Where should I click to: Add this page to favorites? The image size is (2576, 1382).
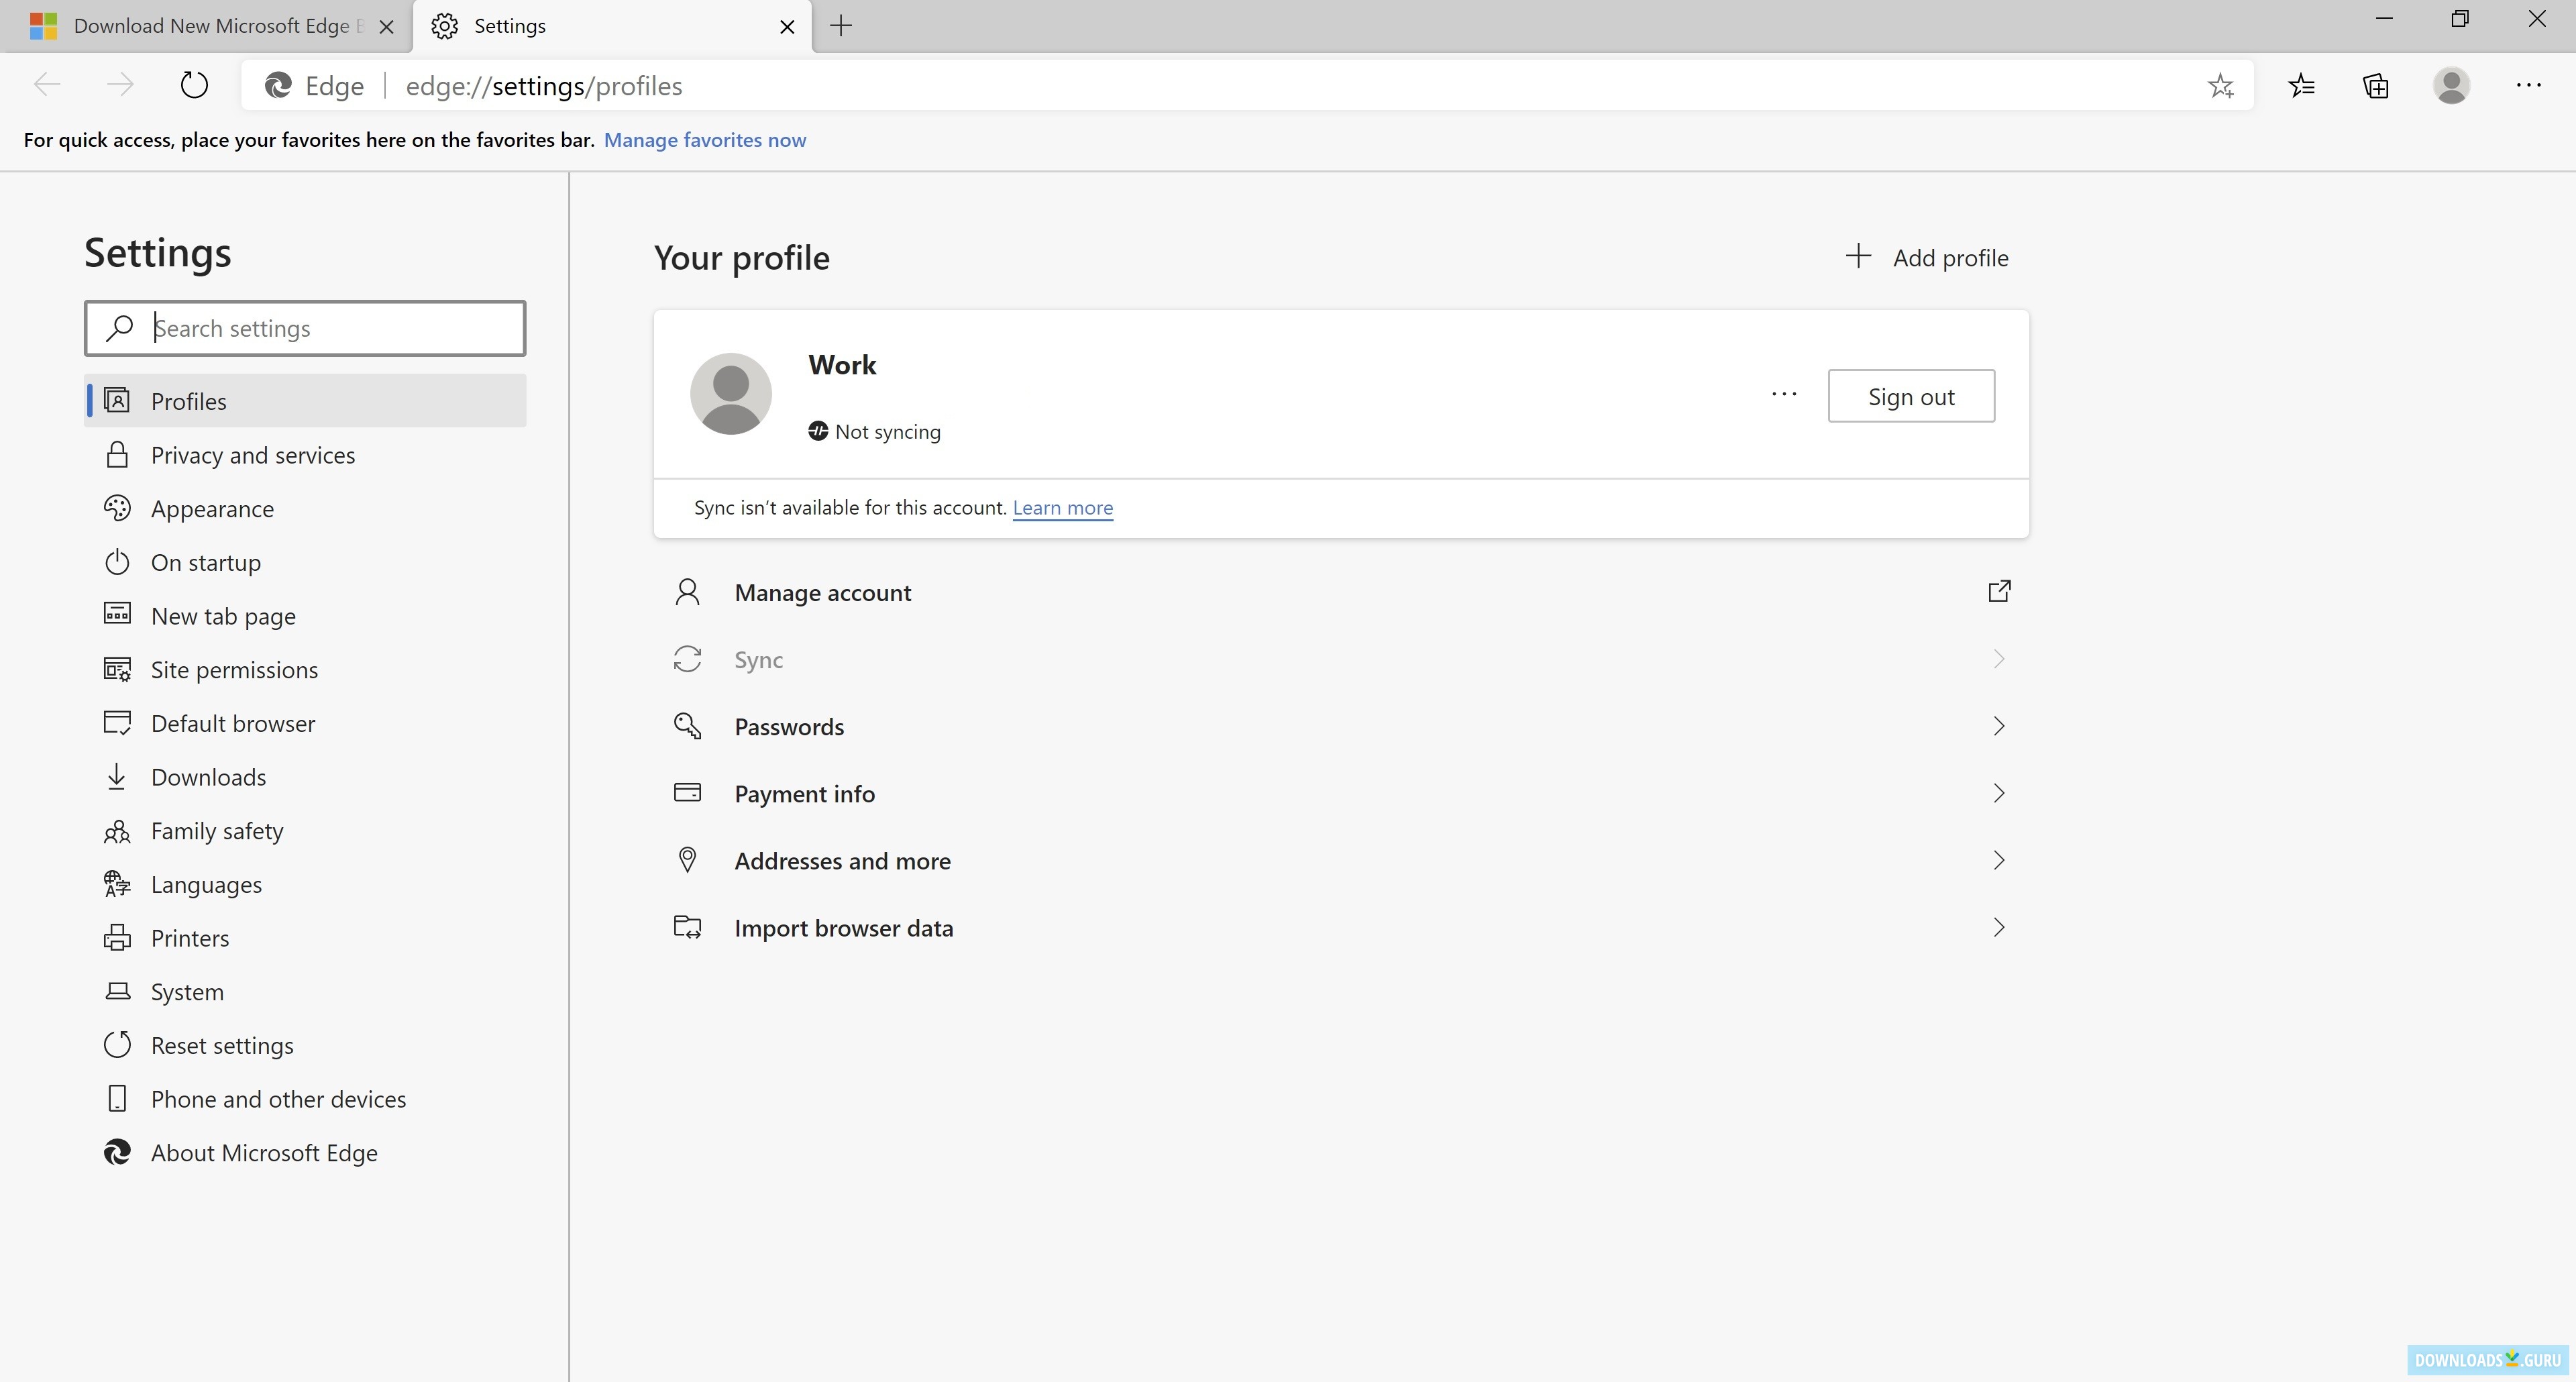pos(2221,85)
